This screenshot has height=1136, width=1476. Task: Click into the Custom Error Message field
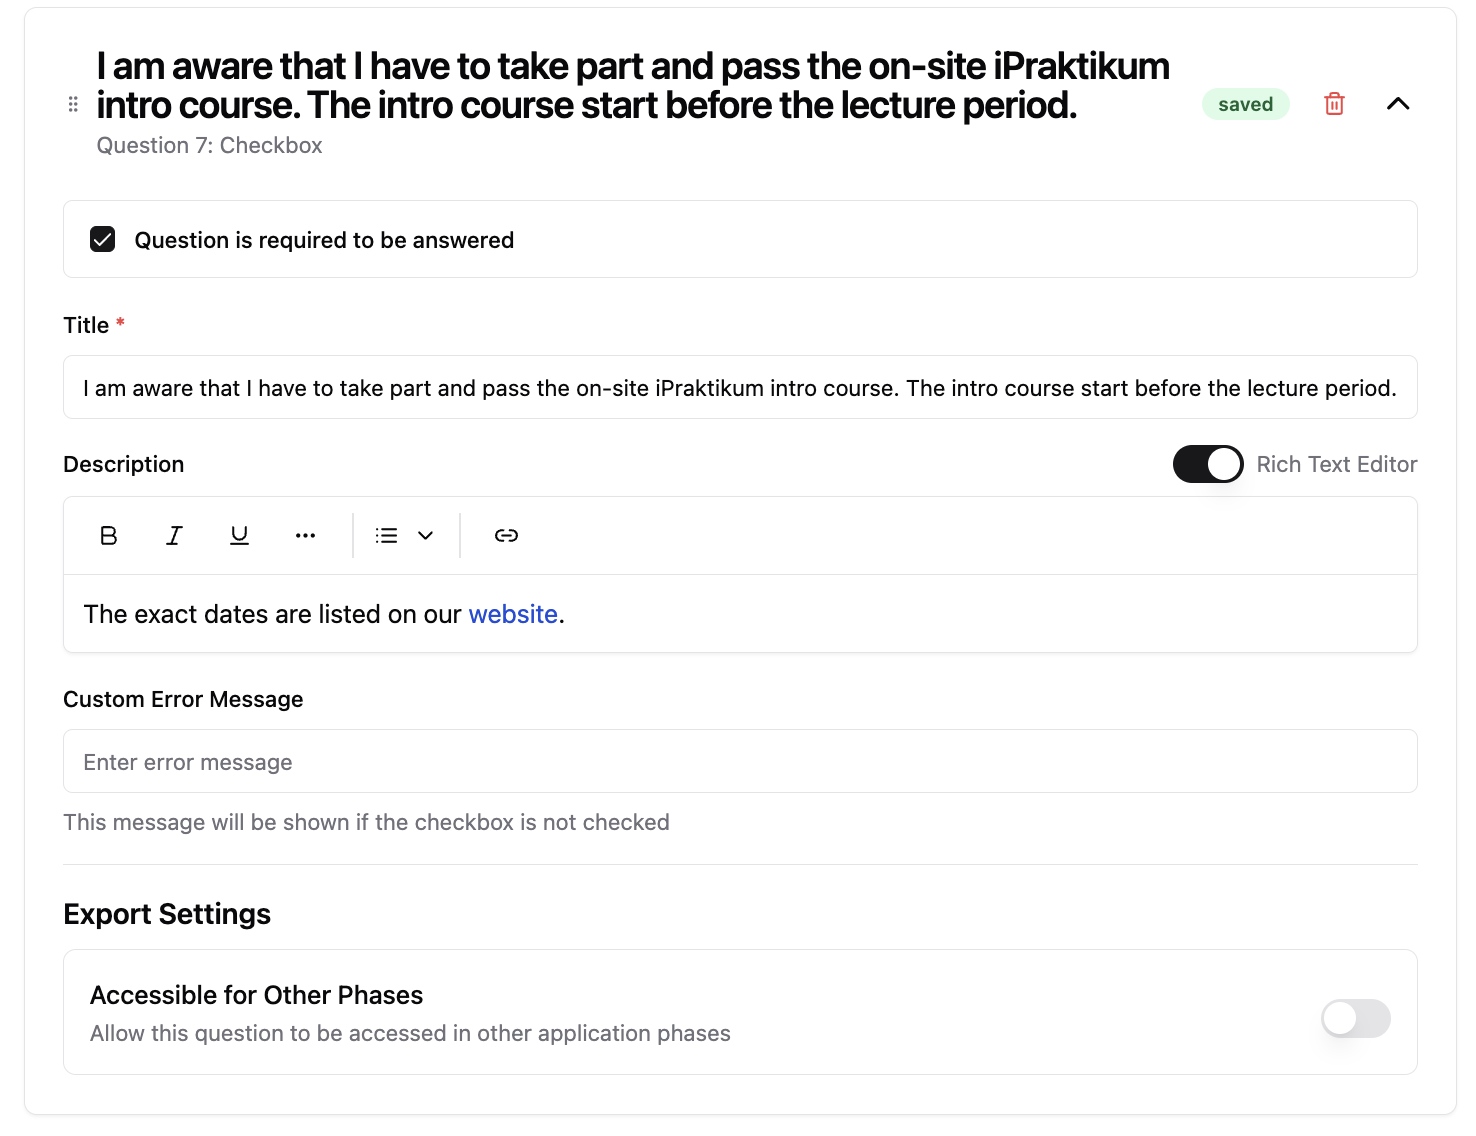tap(740, 762)
